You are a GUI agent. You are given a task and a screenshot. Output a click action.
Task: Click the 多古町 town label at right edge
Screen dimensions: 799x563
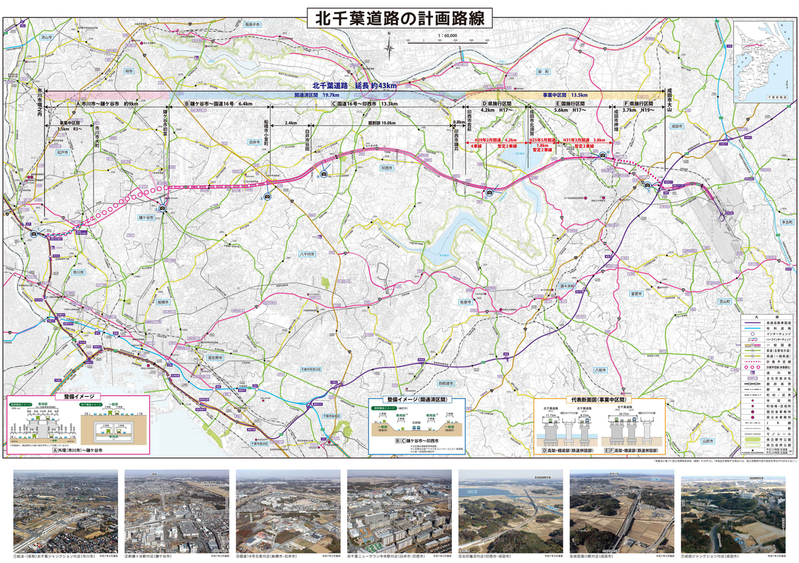(787, 223)
